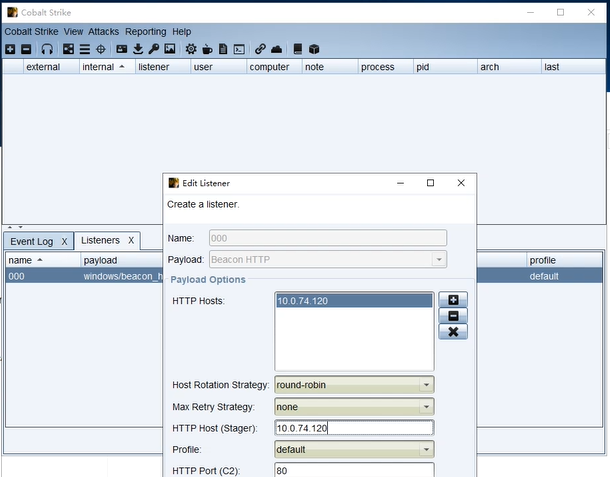Click the connect to team server plus icon
The height and width of the screenshot is (477, 610).
coord(10,49)
